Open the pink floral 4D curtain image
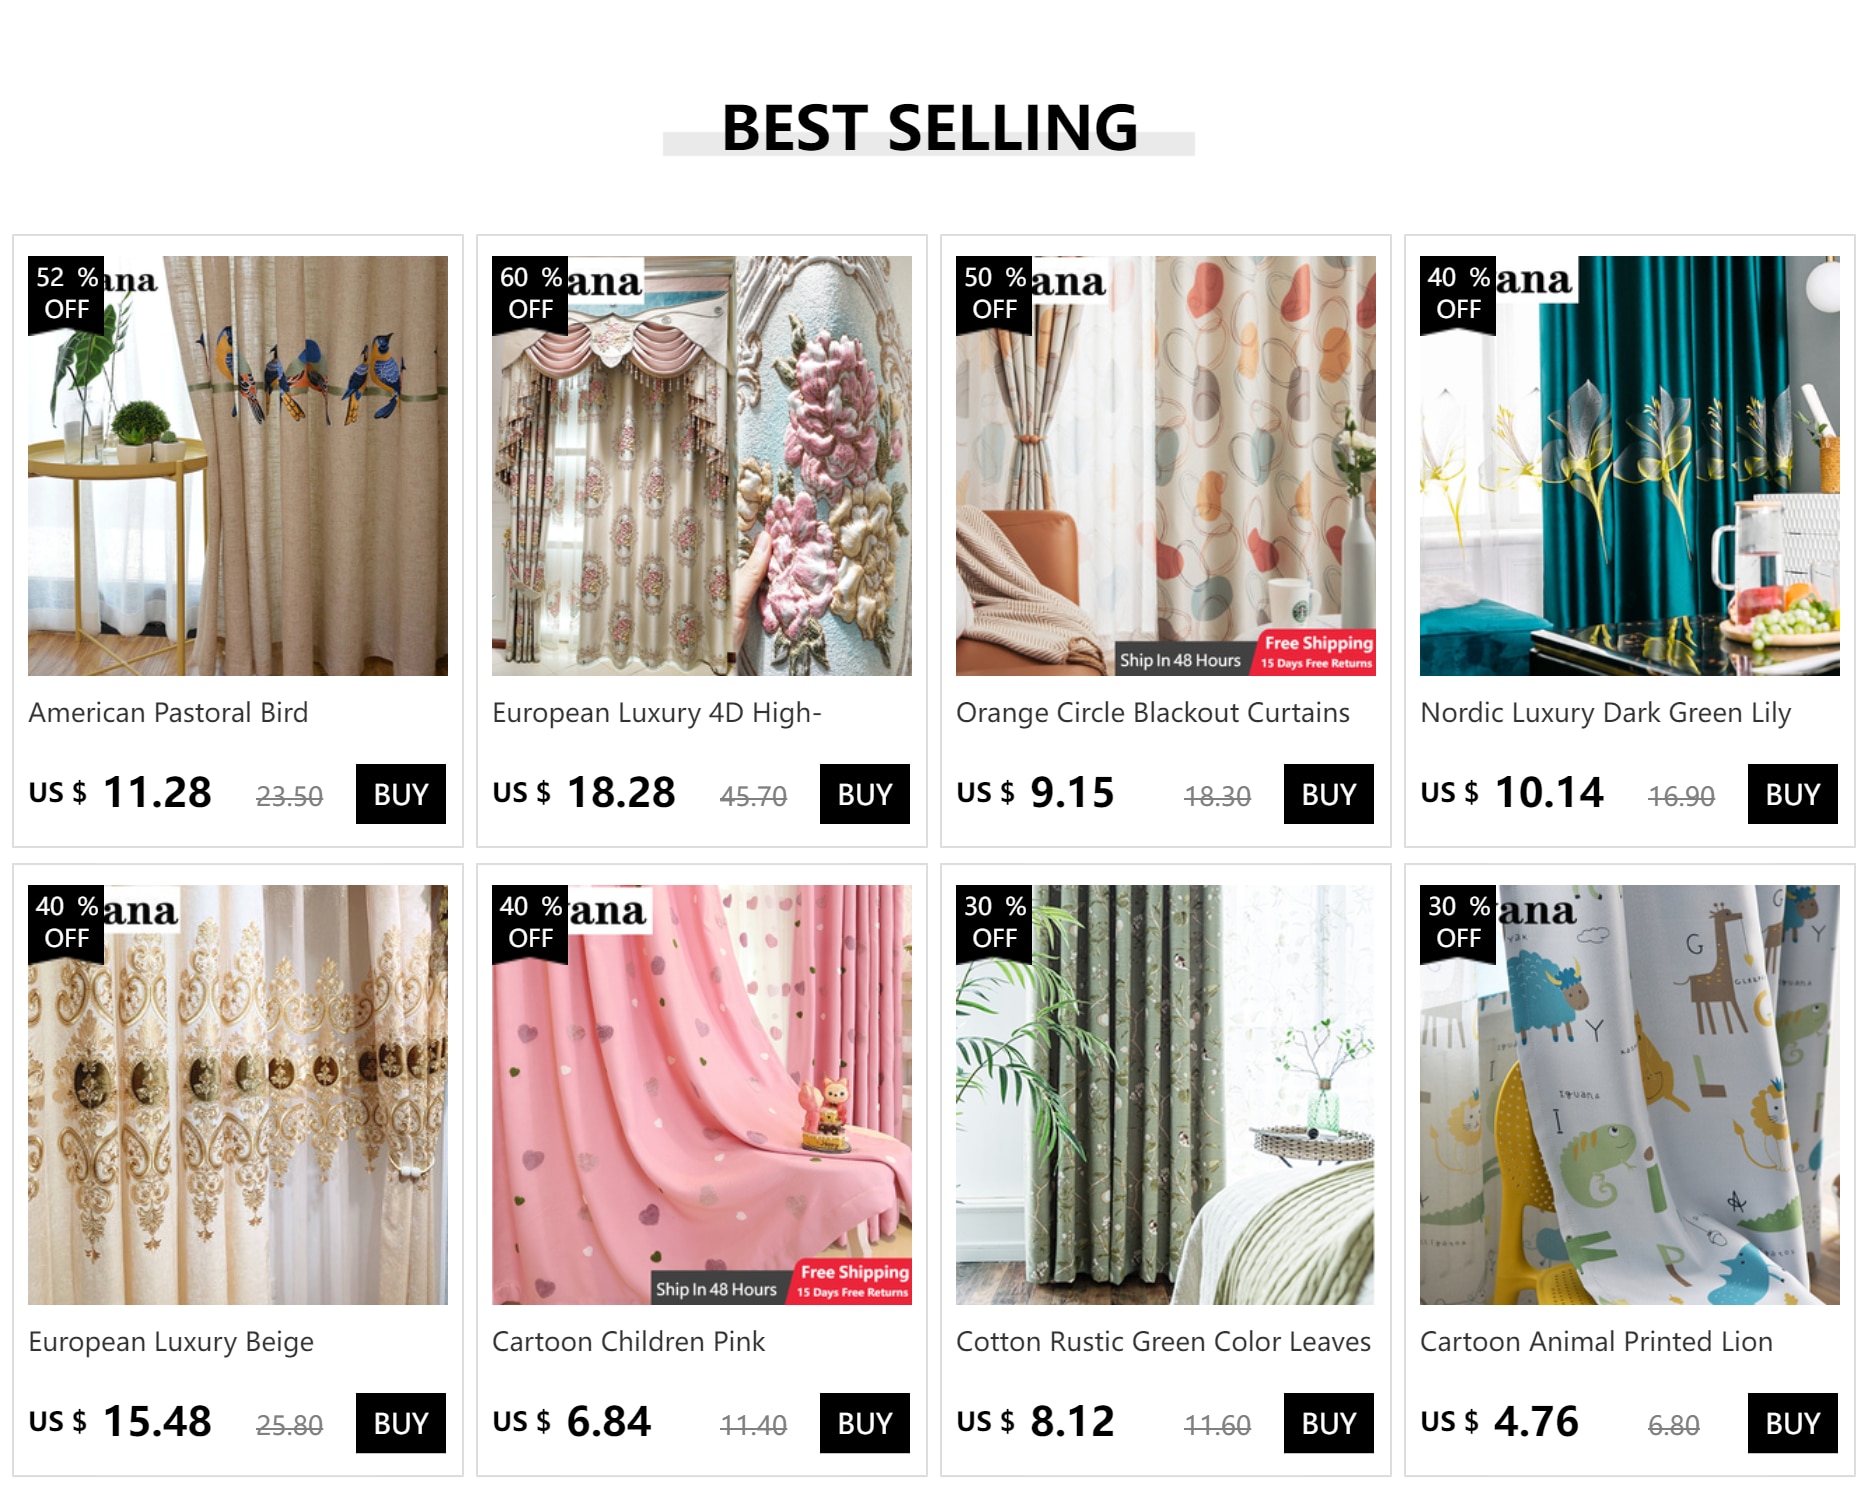 pyautogui.click(x=702, y=466)
